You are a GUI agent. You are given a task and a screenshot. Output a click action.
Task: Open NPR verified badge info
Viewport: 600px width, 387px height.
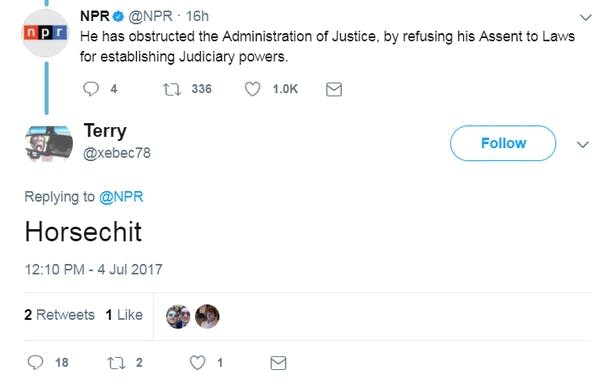pyautogui.click(x=118, y=16)
